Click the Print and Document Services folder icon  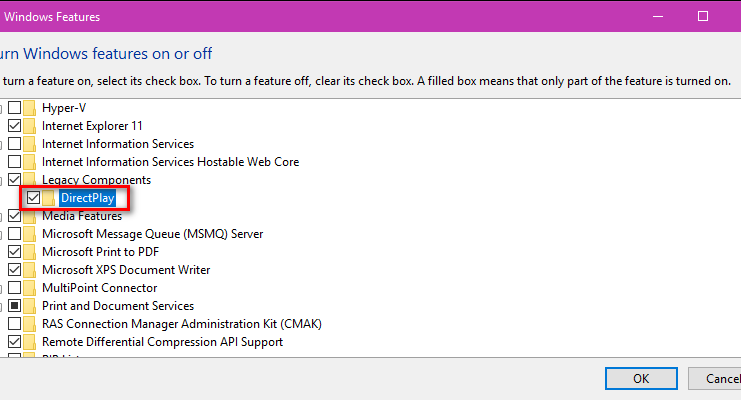pos(30,306)
